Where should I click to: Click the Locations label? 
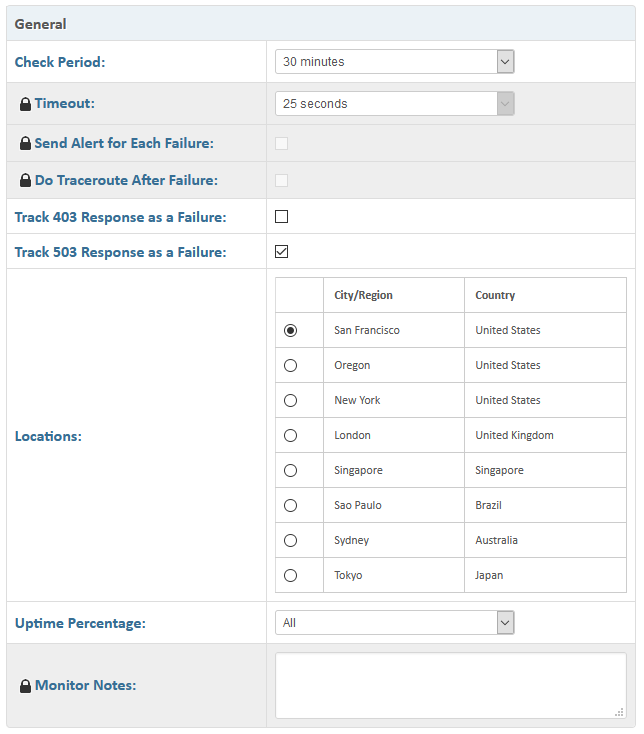(48, 436)
